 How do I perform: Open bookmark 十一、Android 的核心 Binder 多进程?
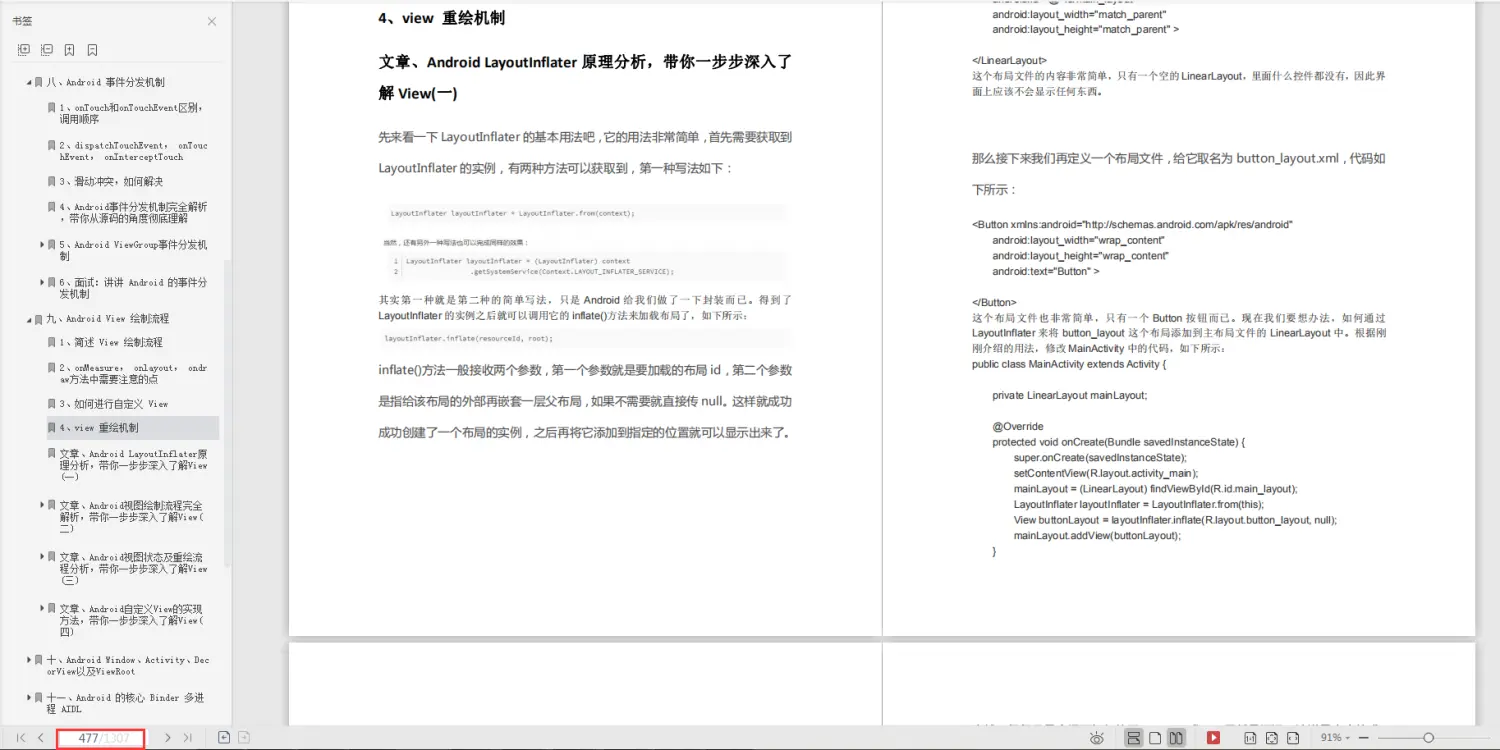coord(126,703)
